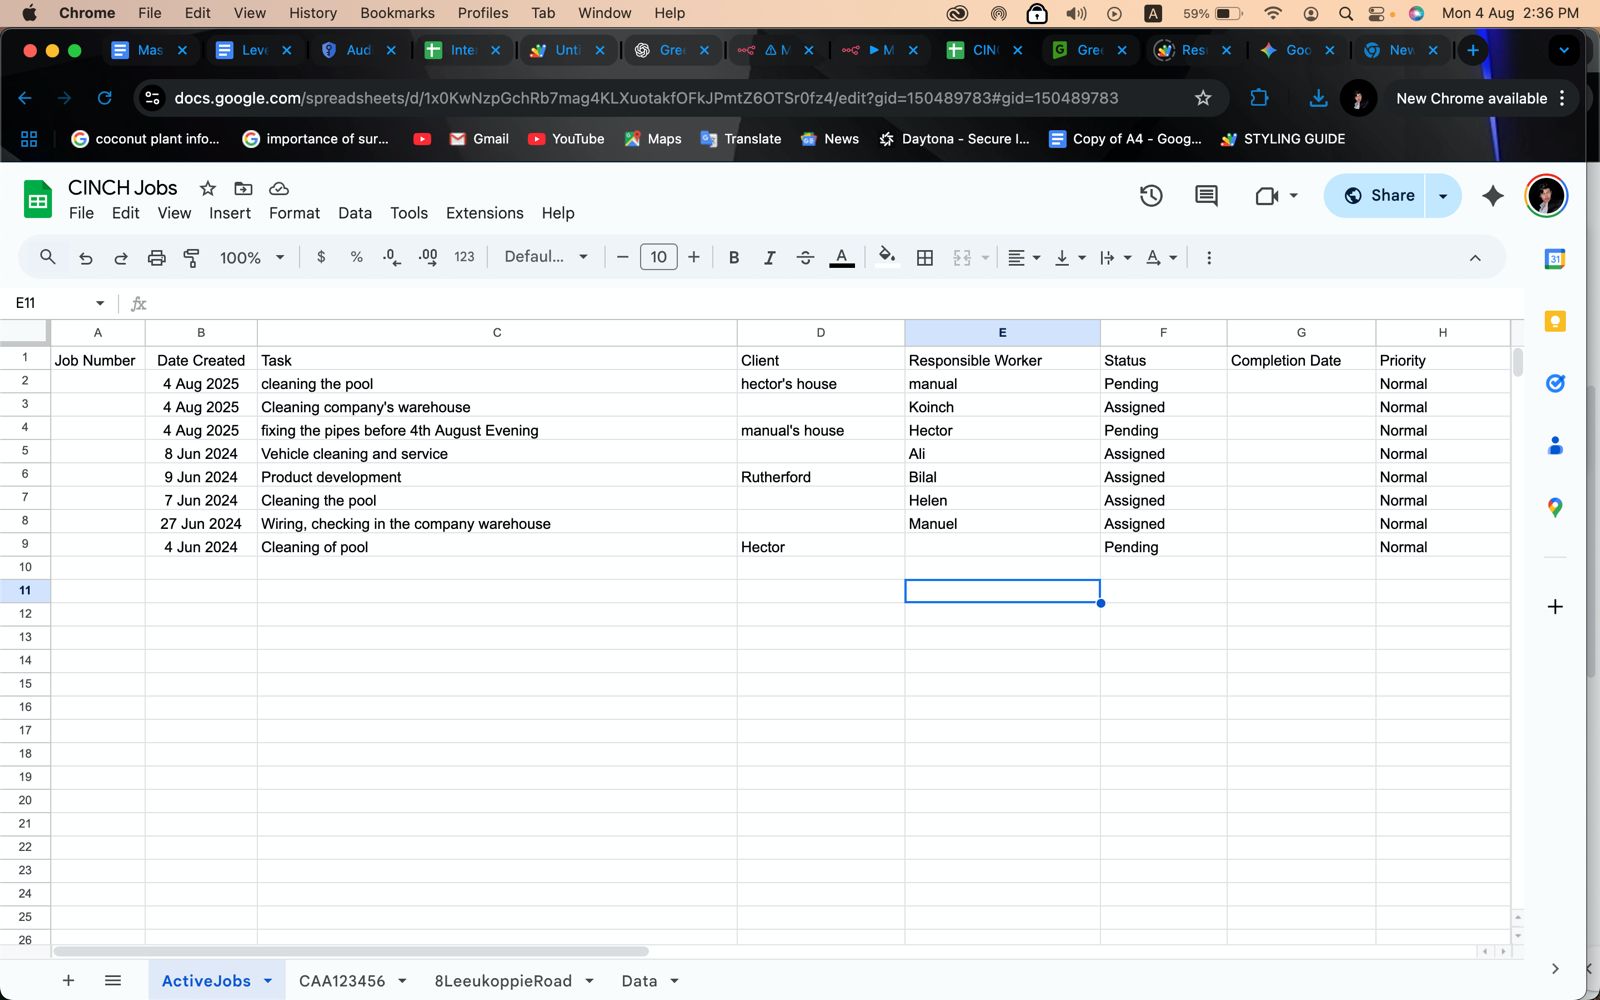Open the version history
1600x1000 pixels.
[1150, 195]
